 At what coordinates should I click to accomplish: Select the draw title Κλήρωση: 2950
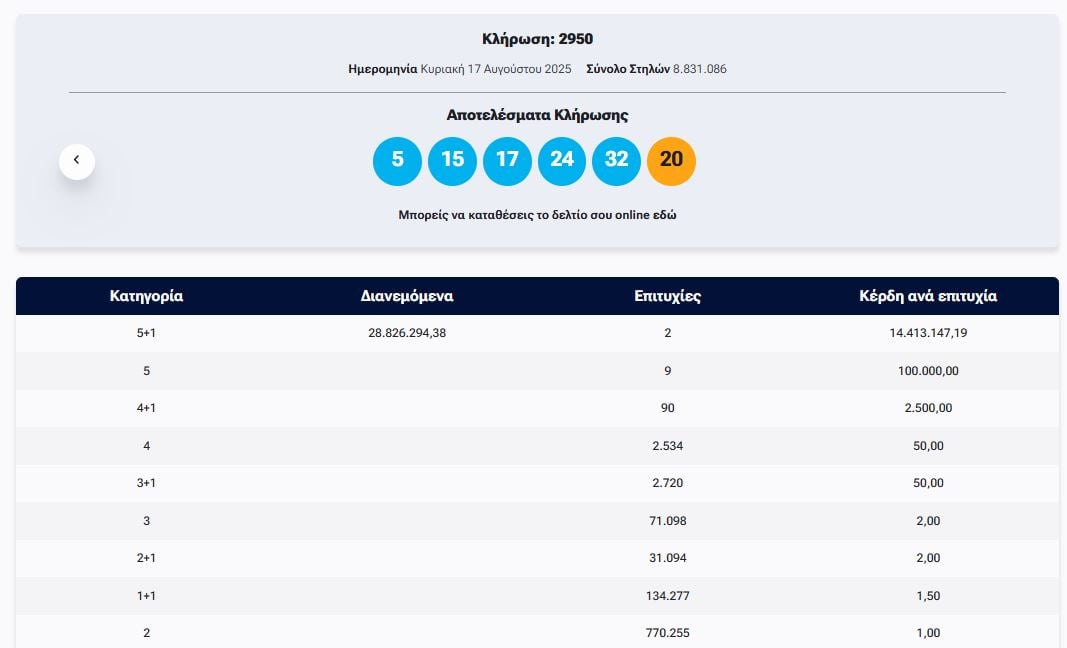point(538,39)
